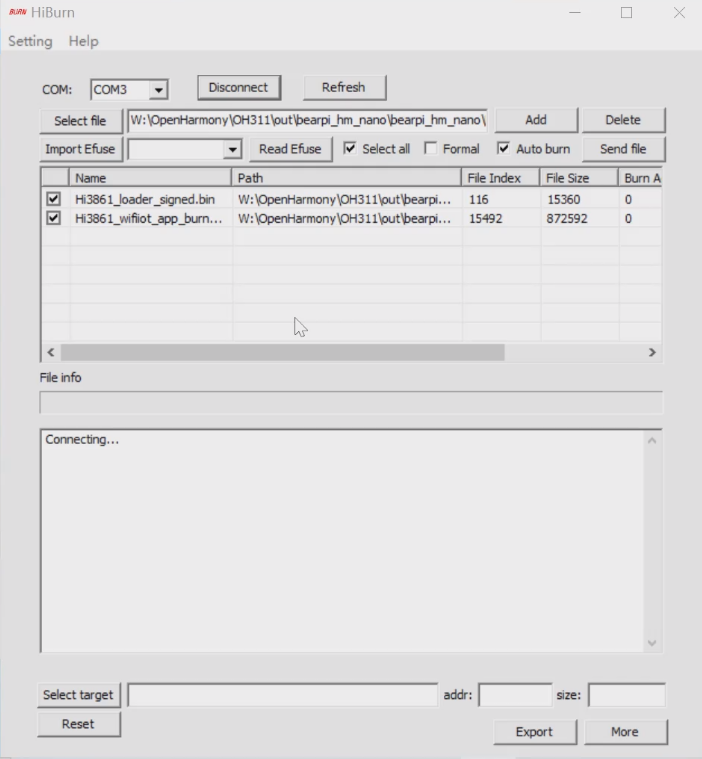Click the More button

click(625, 732)
